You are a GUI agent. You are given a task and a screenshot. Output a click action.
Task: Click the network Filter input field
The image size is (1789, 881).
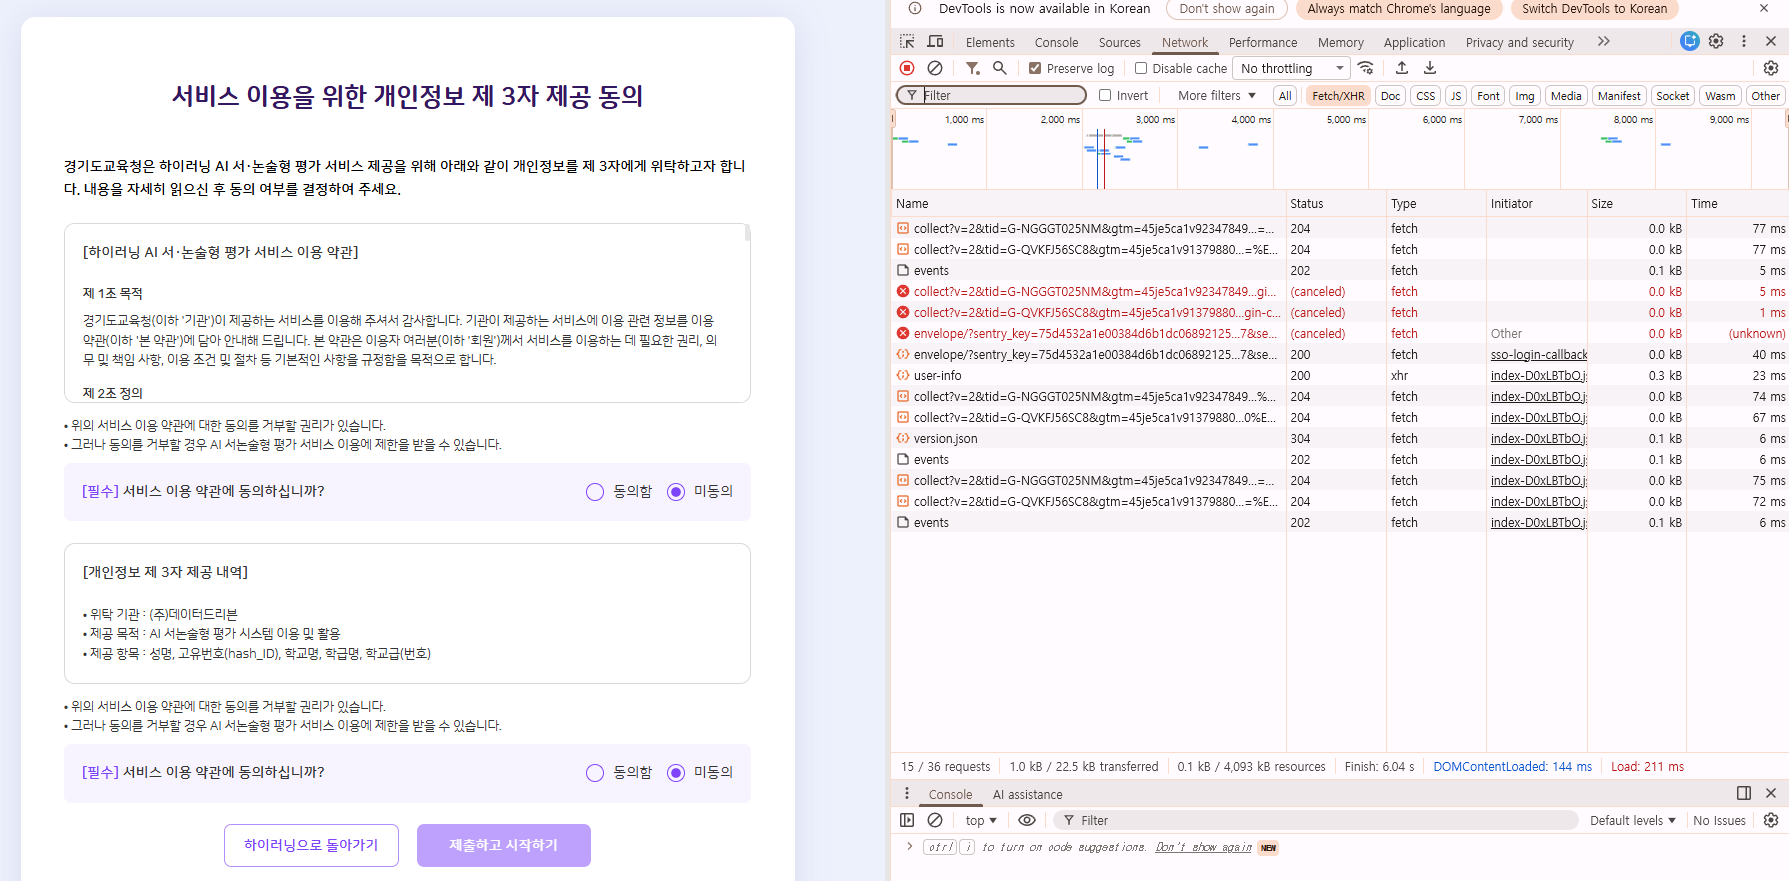pyautogui.click(x=1000, y=95)
